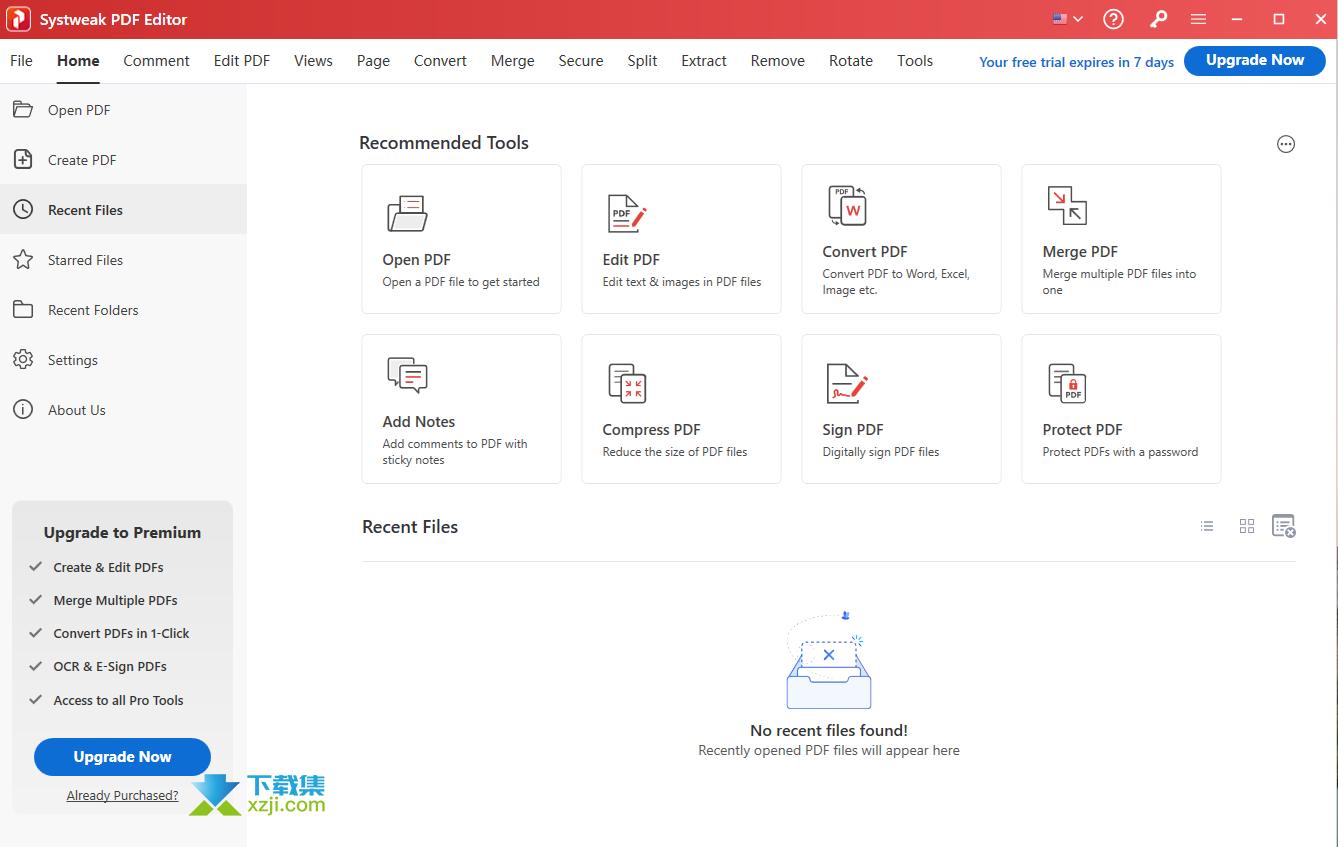Viewport: 1338px width, 847px height.
Task: Switch to the Extract tab
Action: (704, 61)
